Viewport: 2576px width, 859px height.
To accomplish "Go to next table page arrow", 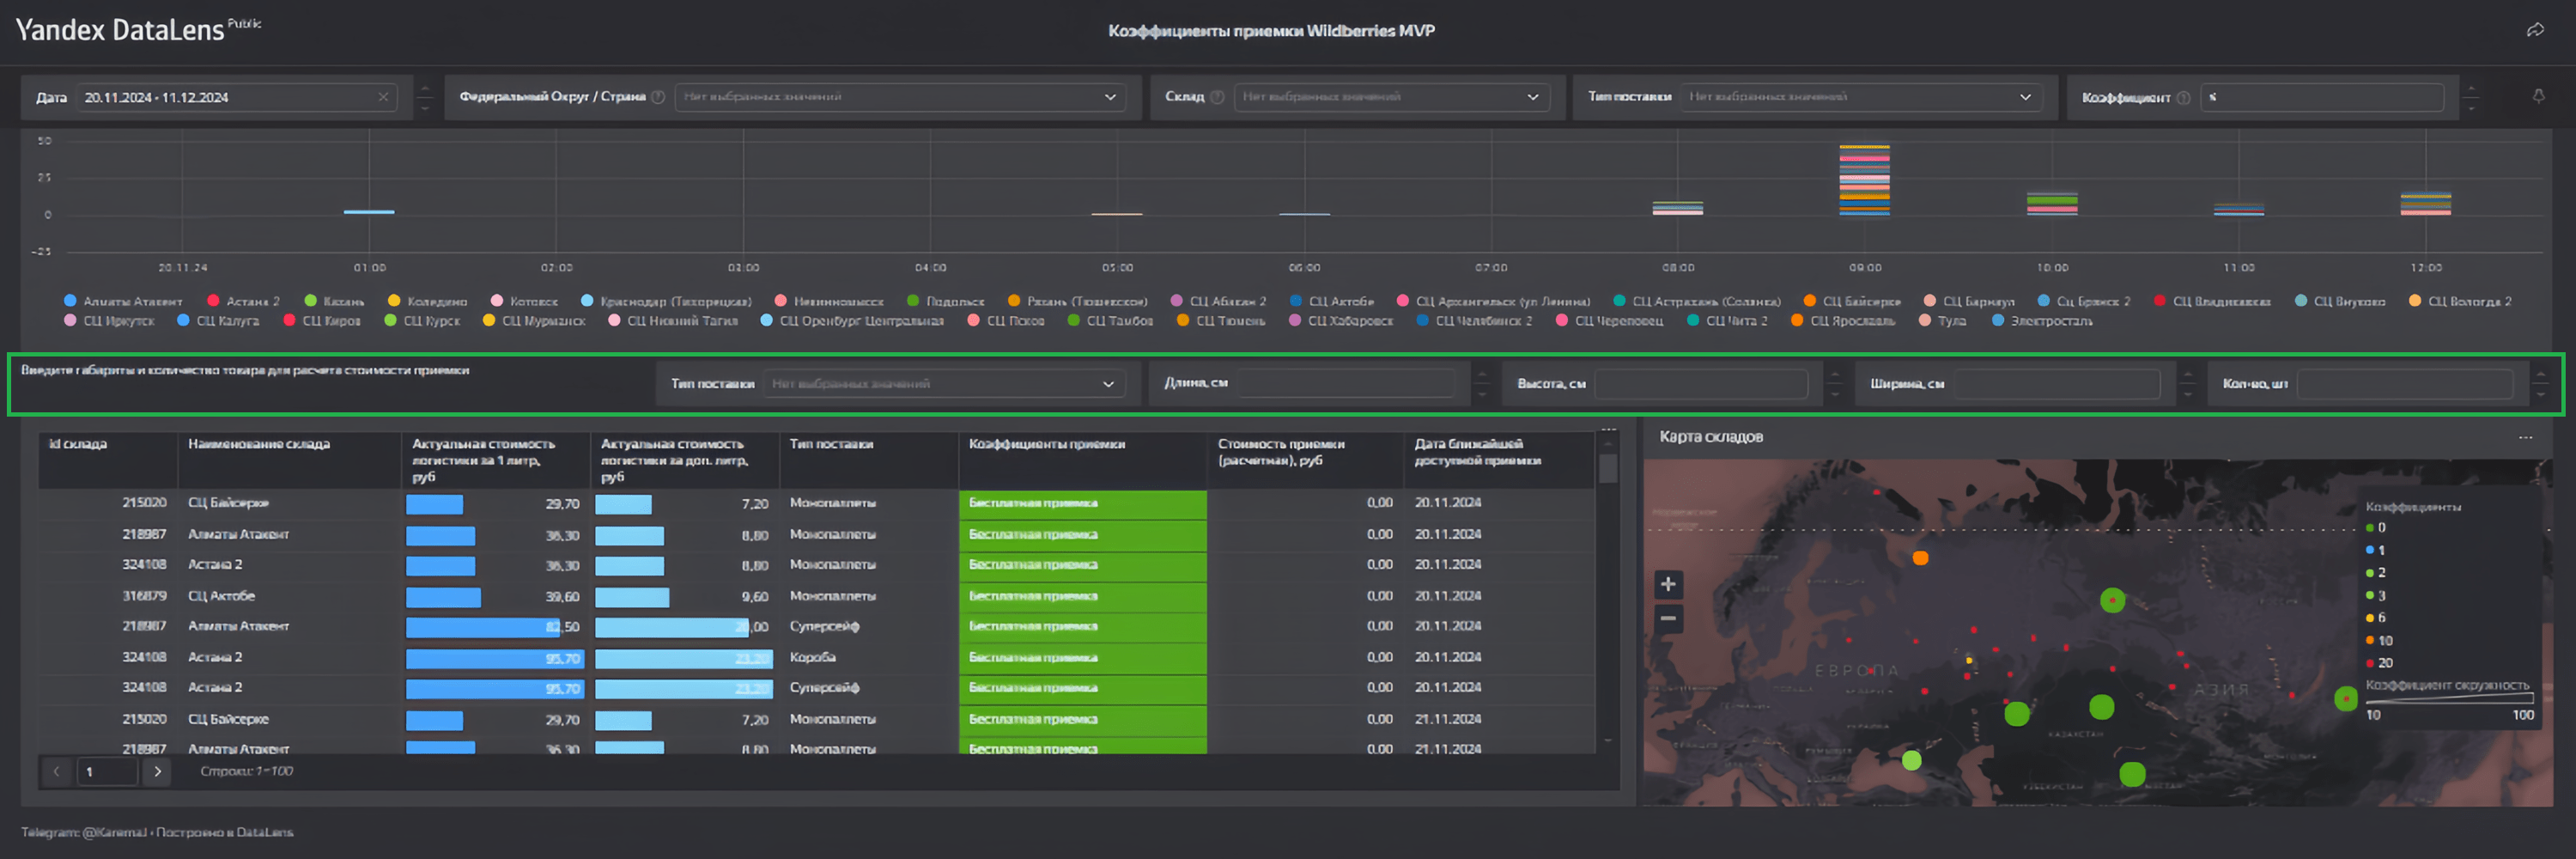I will coord(157,771).
